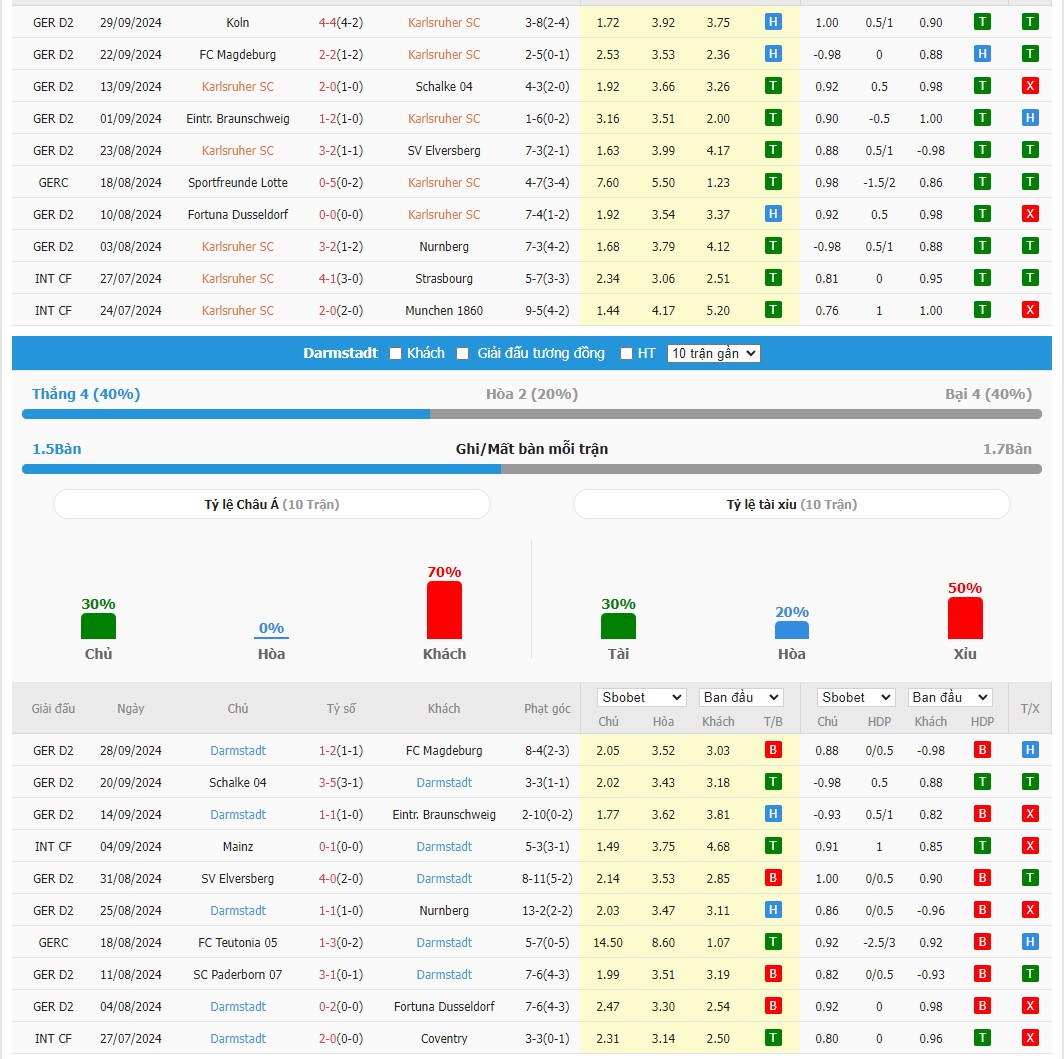Click green T T/X icon in Strasbourg row
This screenshot has height=1059, width=1064.
click(x=1030, y=277)
